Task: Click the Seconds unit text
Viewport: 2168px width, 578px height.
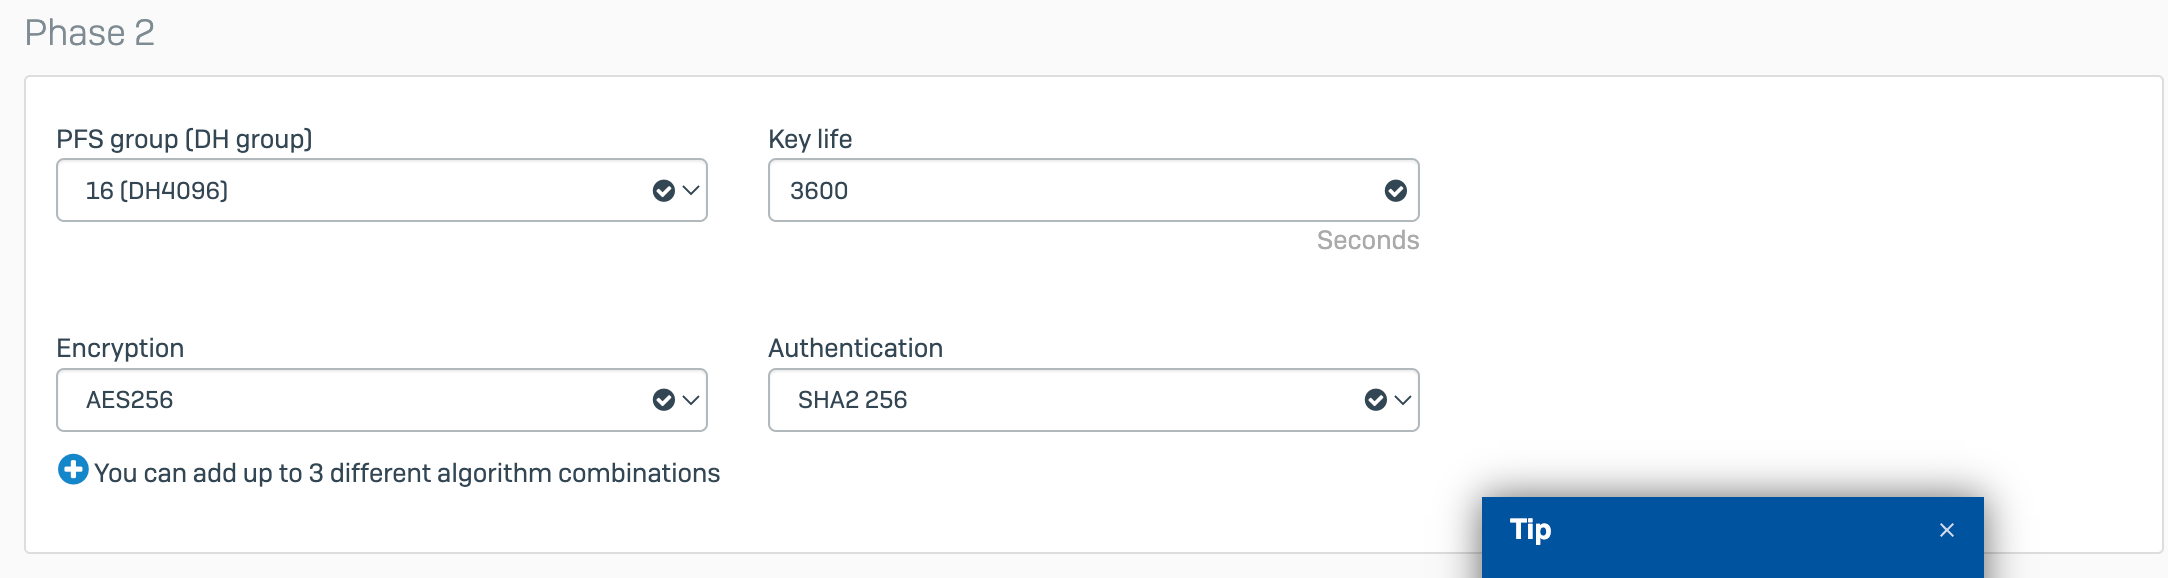Action: pyautogui.click(x=1367, y=240)
